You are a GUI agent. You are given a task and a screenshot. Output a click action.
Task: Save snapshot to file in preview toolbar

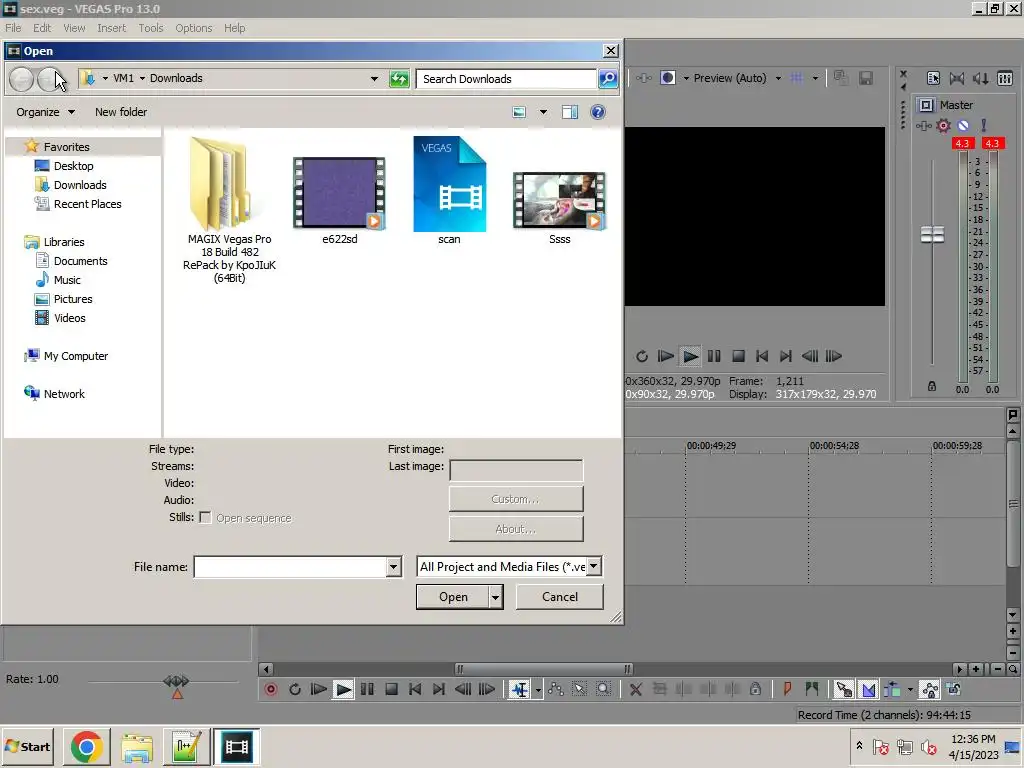click(866, 78)
